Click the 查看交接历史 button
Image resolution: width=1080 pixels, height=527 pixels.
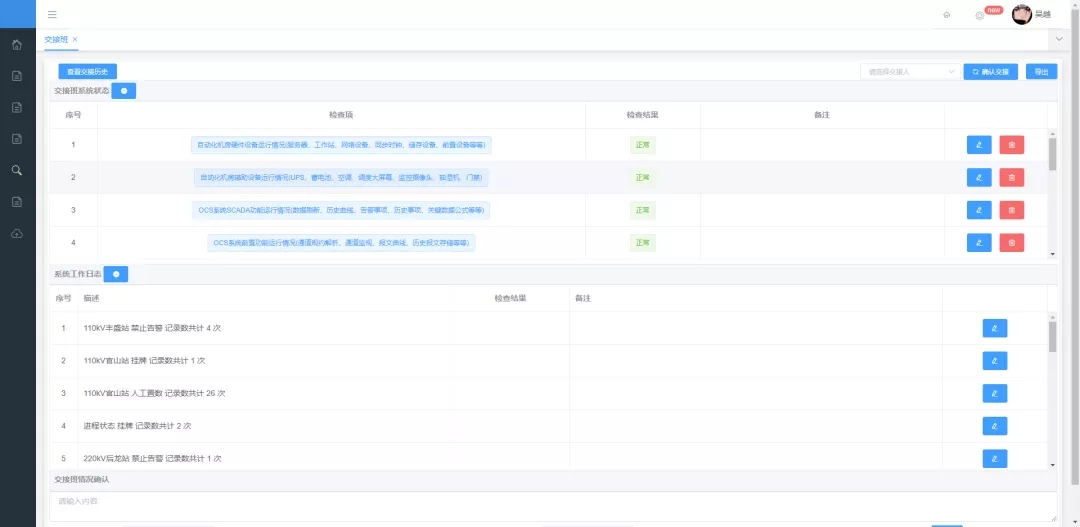(88, 72)
